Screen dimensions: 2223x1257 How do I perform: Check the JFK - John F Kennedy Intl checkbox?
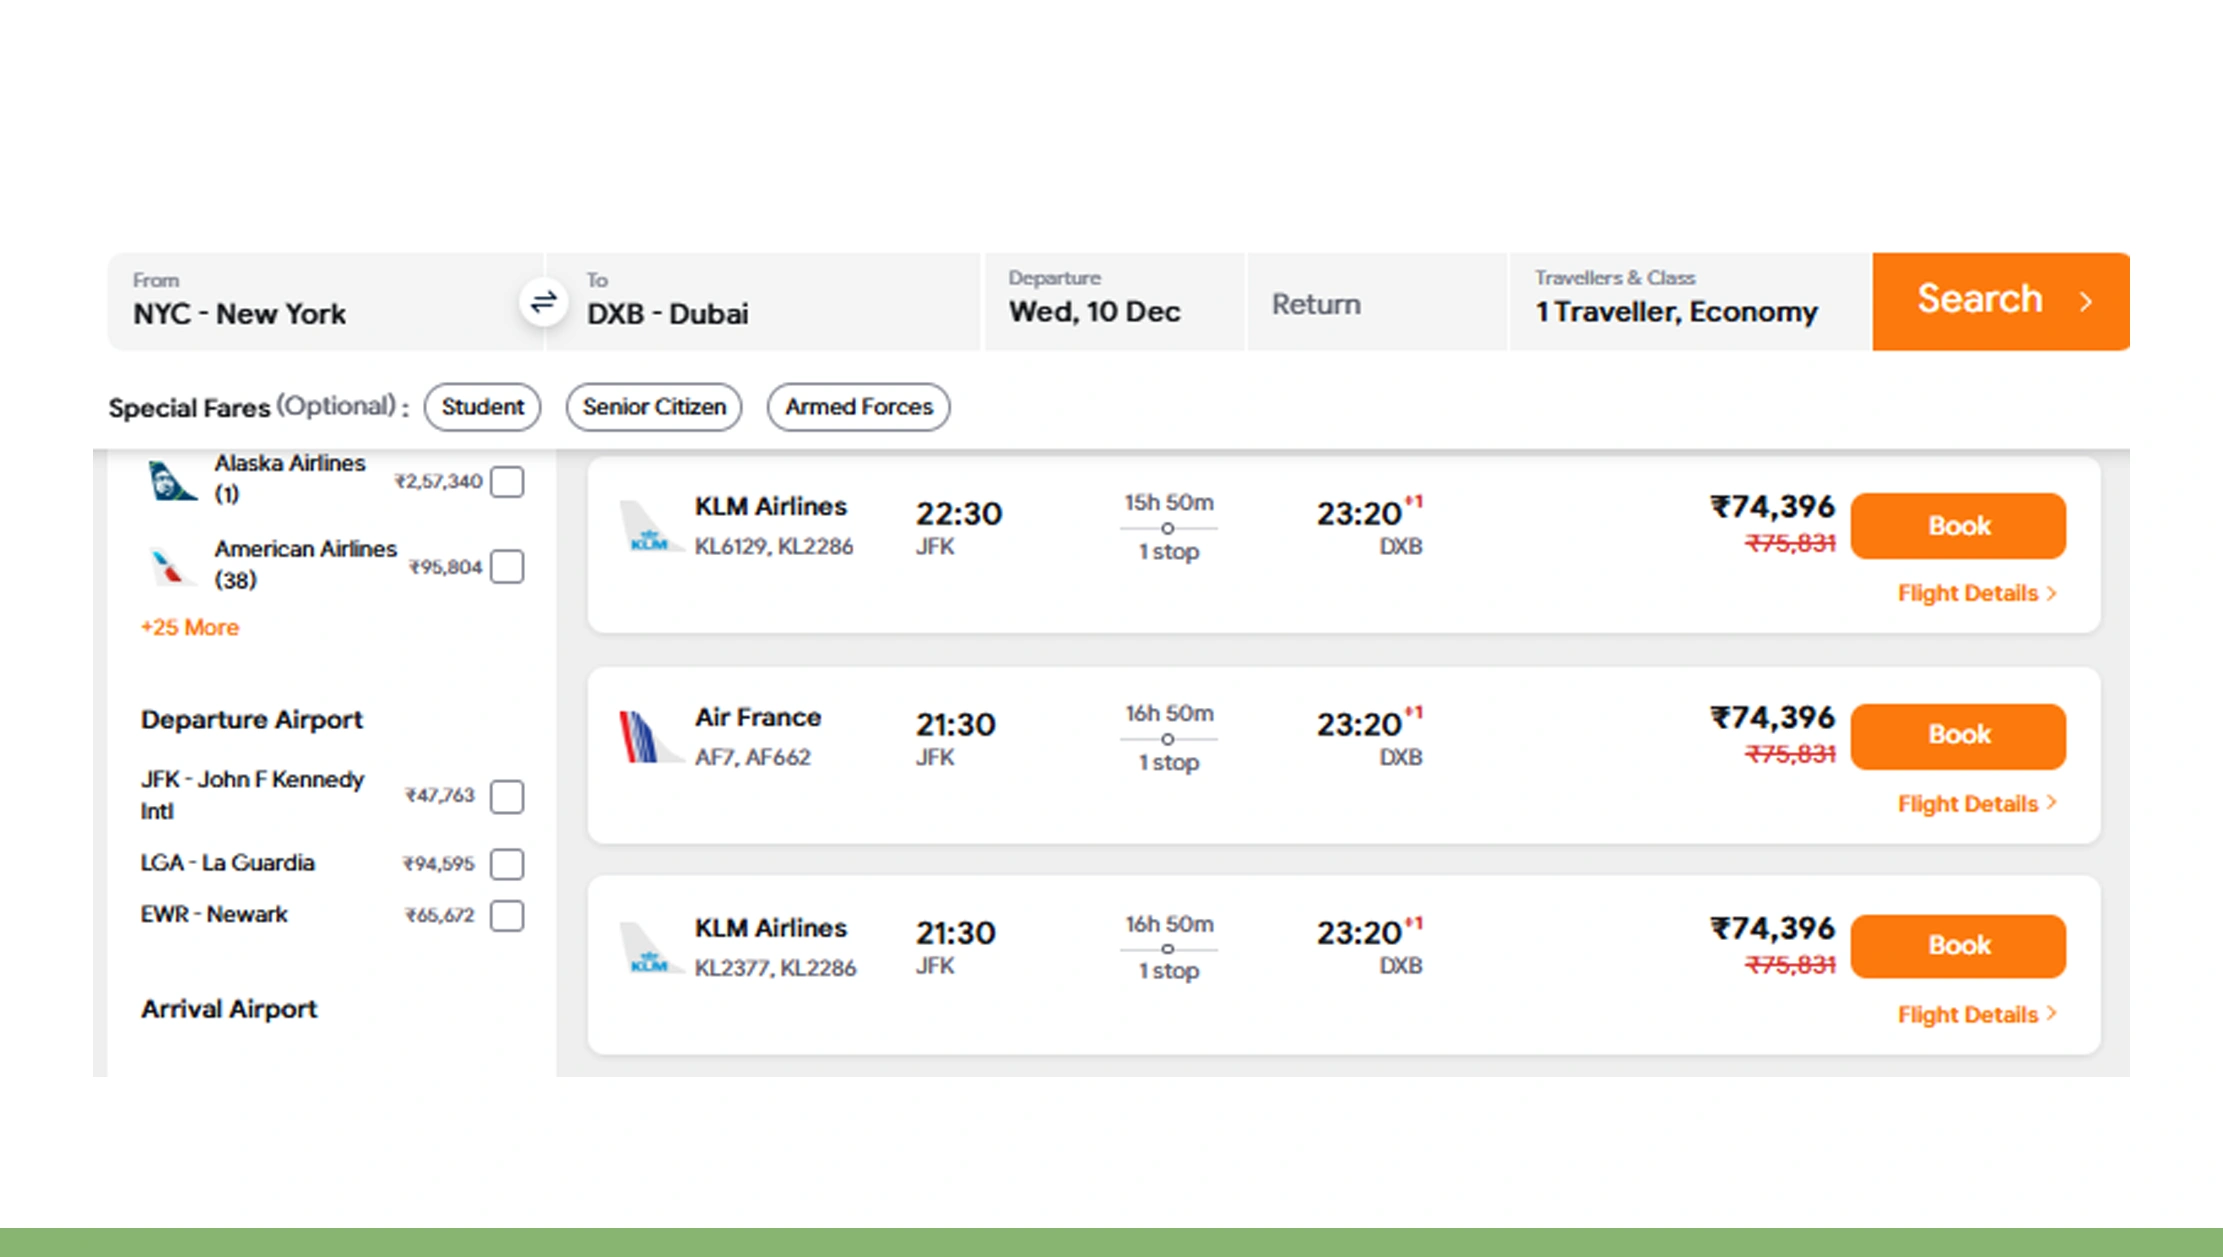[x=508, y=796]
